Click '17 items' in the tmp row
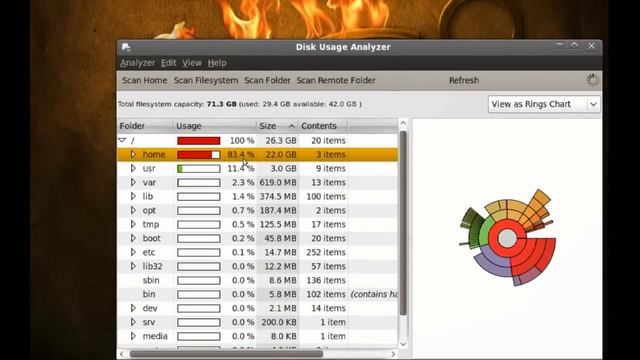 tap(328, 224)
